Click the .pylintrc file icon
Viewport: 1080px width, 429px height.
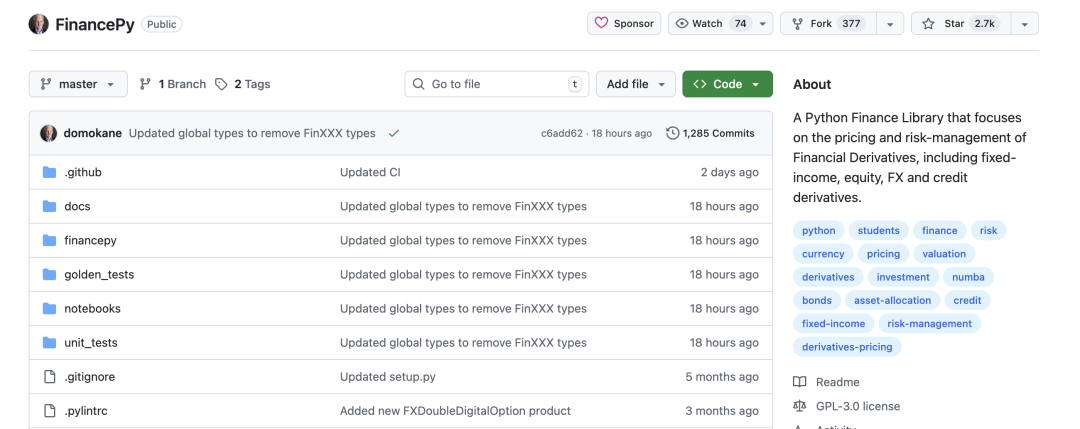click(x=49, y=411)
